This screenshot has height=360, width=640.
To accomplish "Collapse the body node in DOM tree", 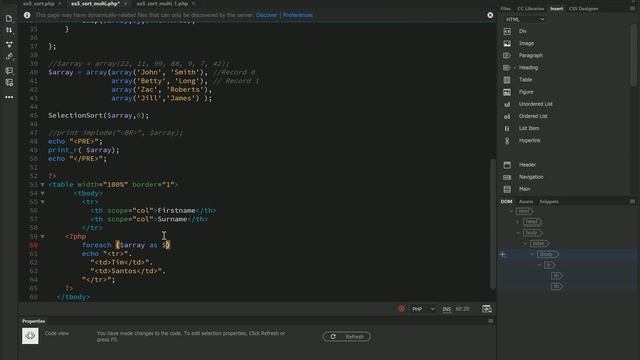I will (518, 233).
